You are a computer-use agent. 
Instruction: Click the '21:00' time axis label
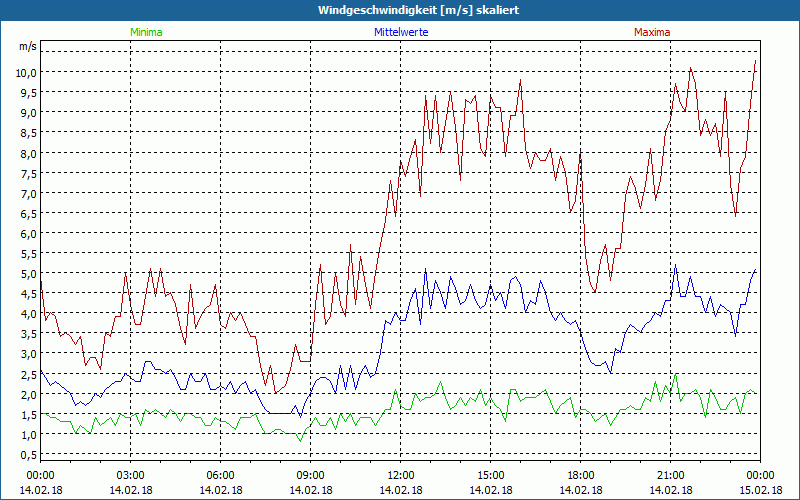click(670, 476)
